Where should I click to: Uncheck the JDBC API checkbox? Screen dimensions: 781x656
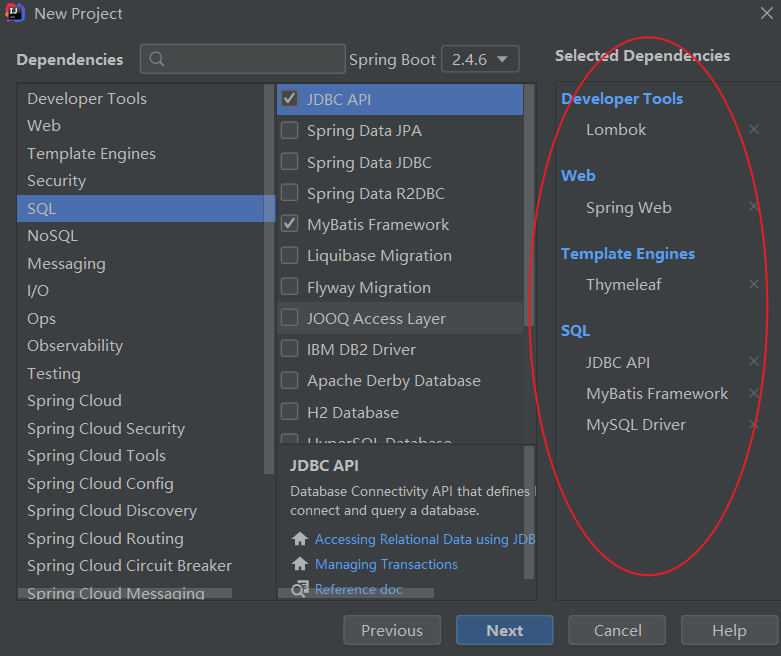pyautogui.click(x=289, y=99)
